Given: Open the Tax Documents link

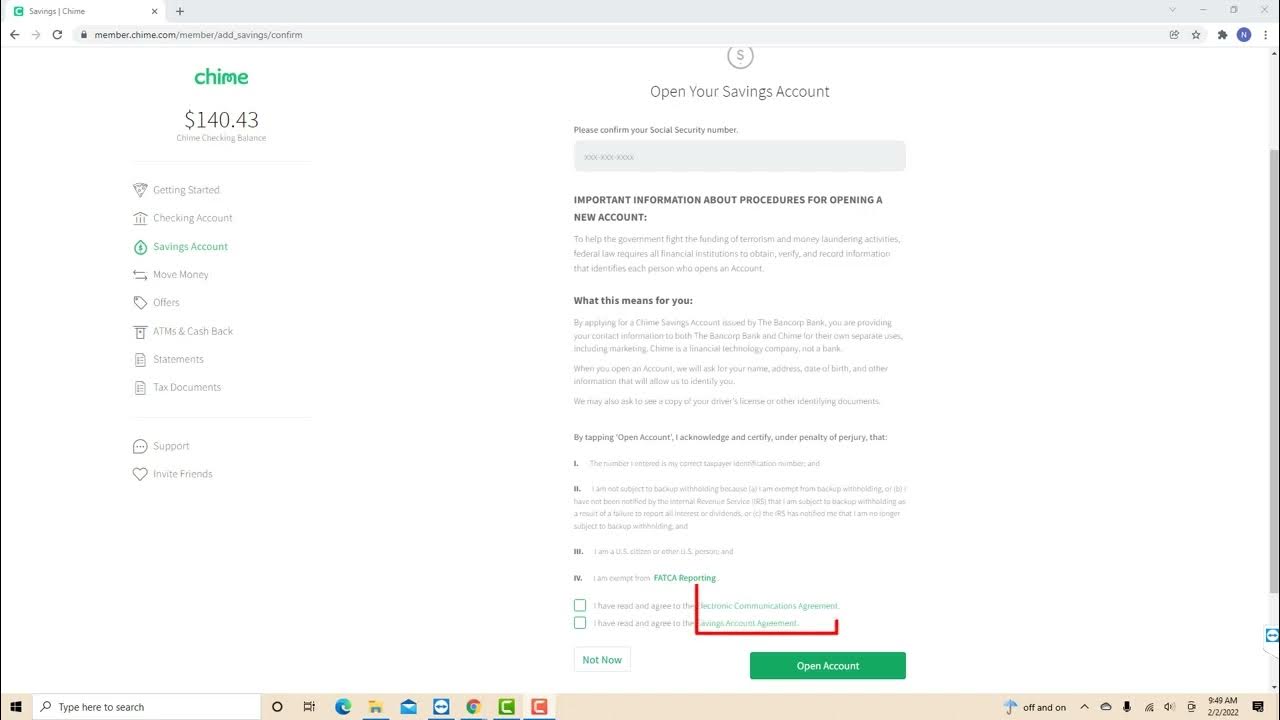Looking at the screenshot, I should coord(187,387).
